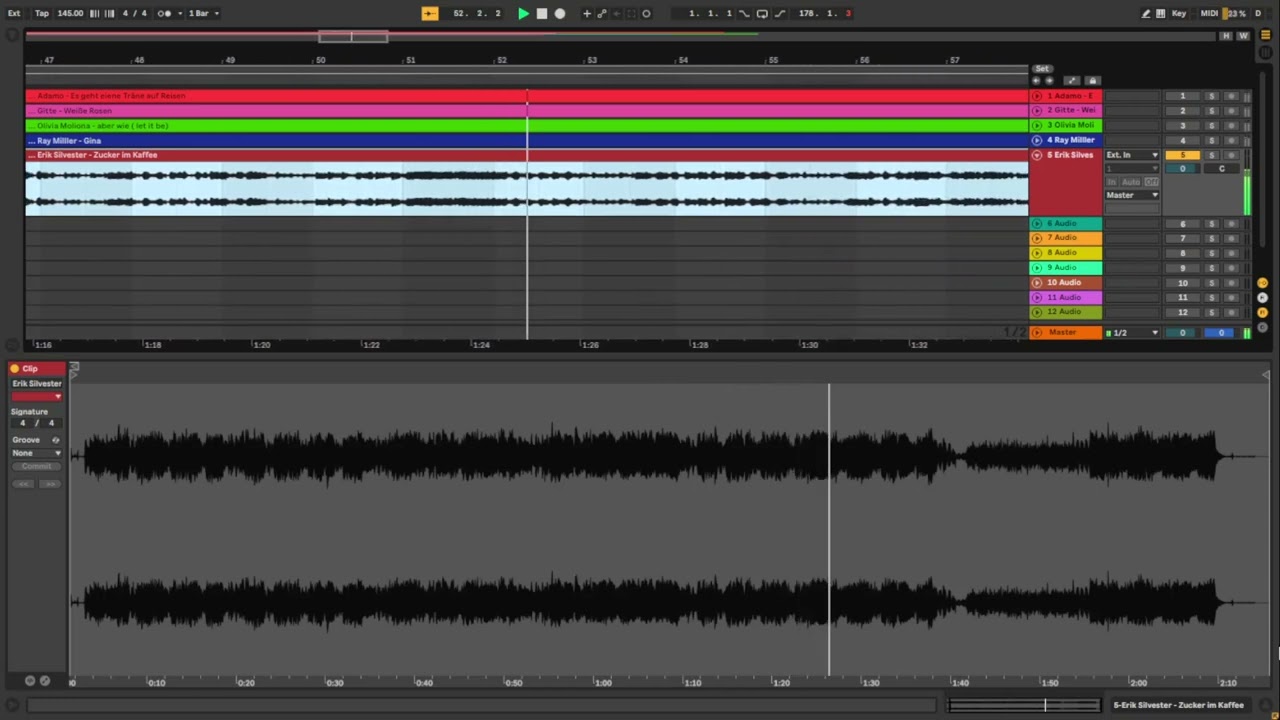Screen dimensions: 1280x720
Task: Click track 5 volume field
Action: 1183,169
